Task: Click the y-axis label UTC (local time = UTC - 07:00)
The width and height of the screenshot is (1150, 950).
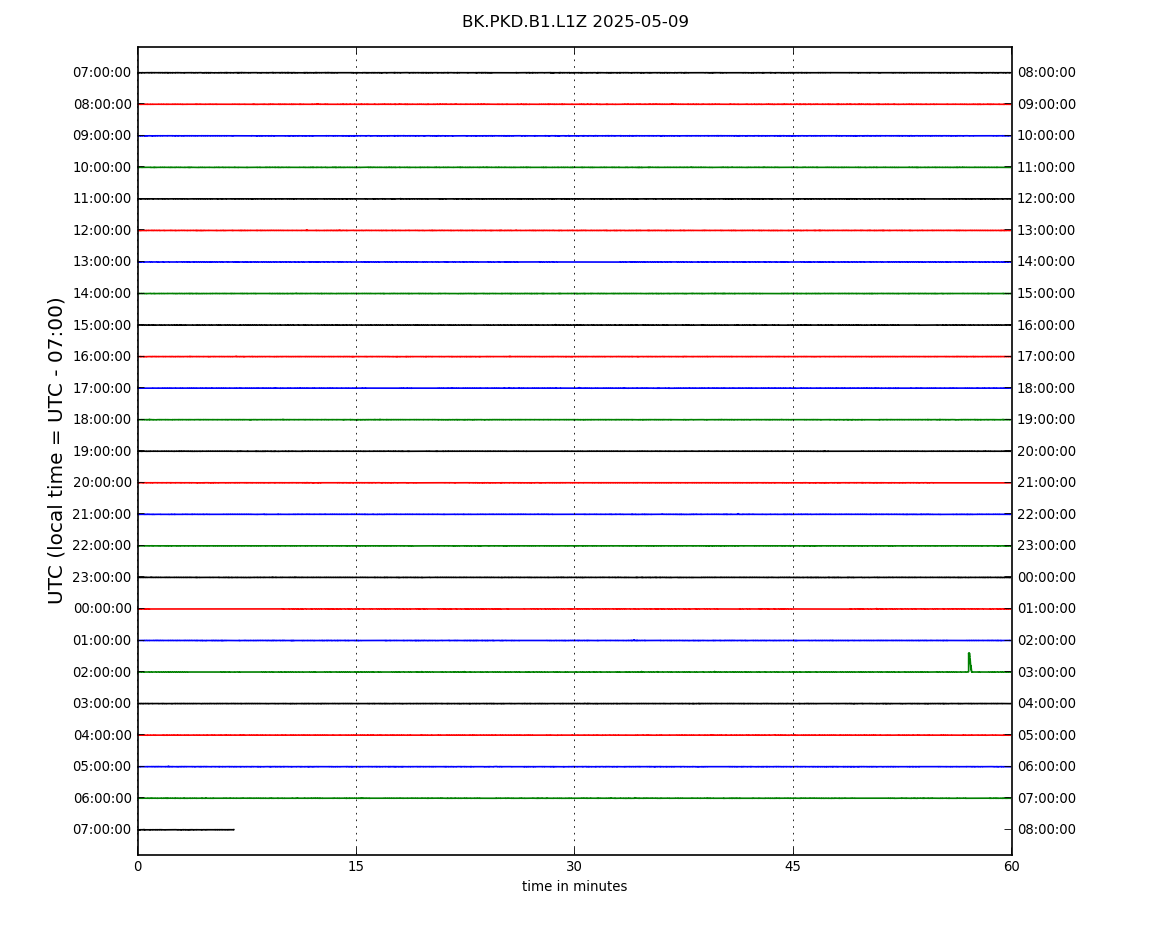Action: 56,450
